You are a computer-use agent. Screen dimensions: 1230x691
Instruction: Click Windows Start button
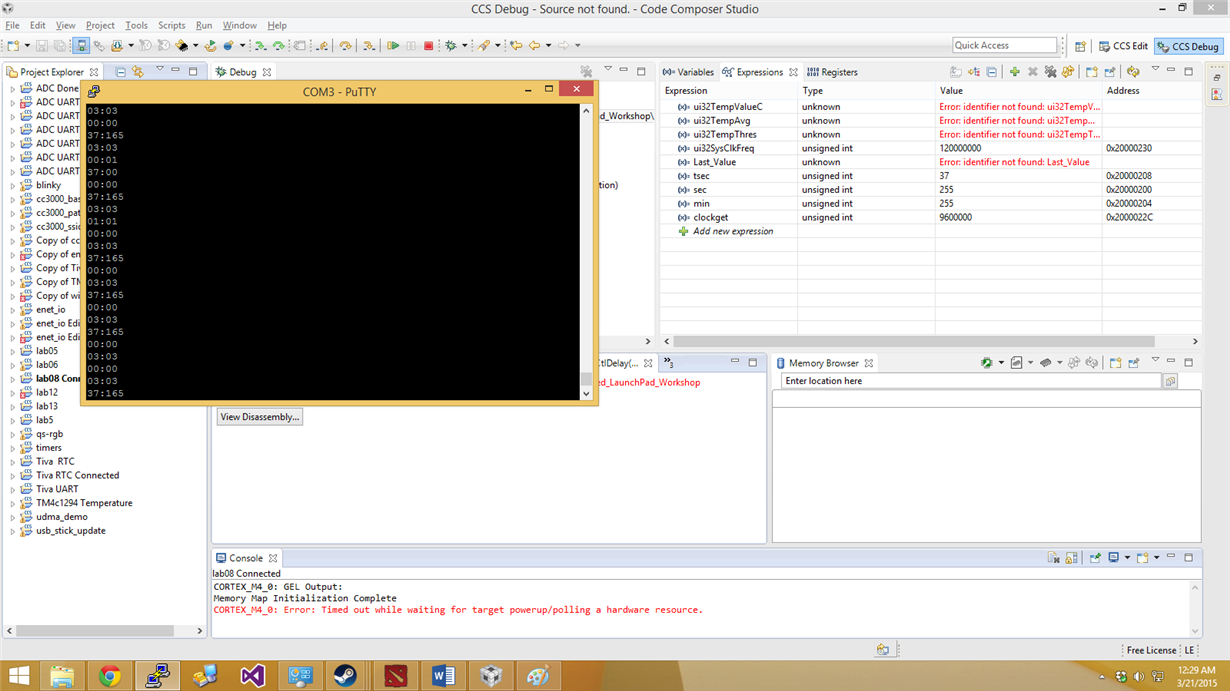click(19, 676)
